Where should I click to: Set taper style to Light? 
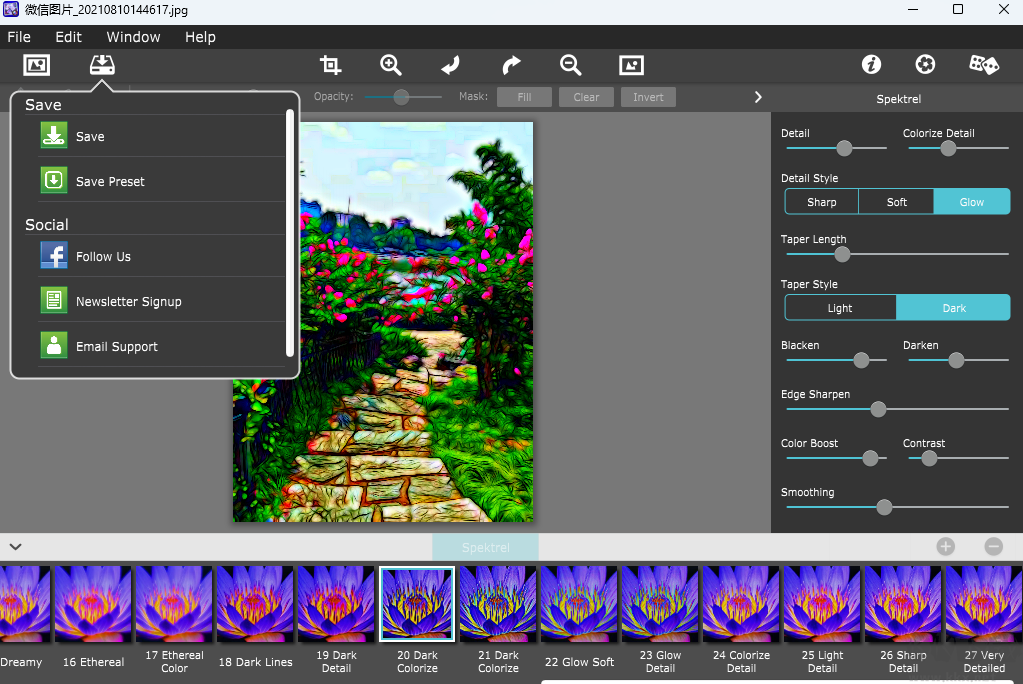coord(840,308)
